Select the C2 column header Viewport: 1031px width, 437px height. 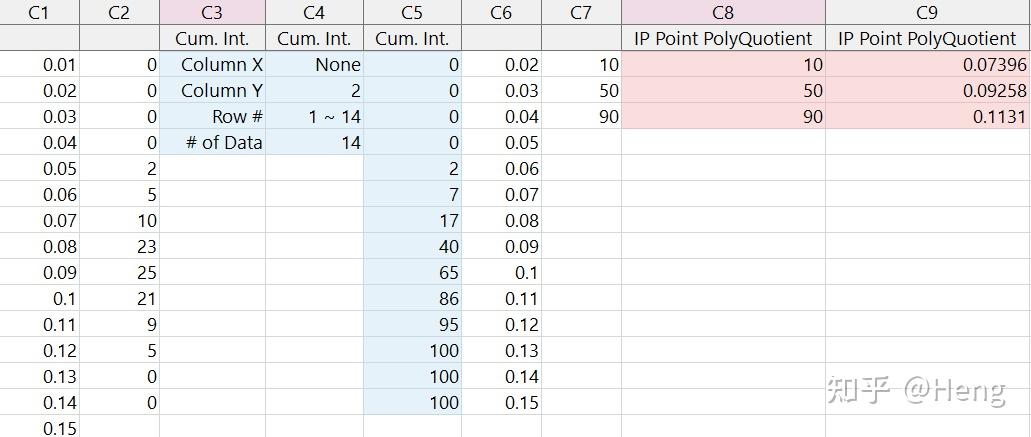(119, 13)
